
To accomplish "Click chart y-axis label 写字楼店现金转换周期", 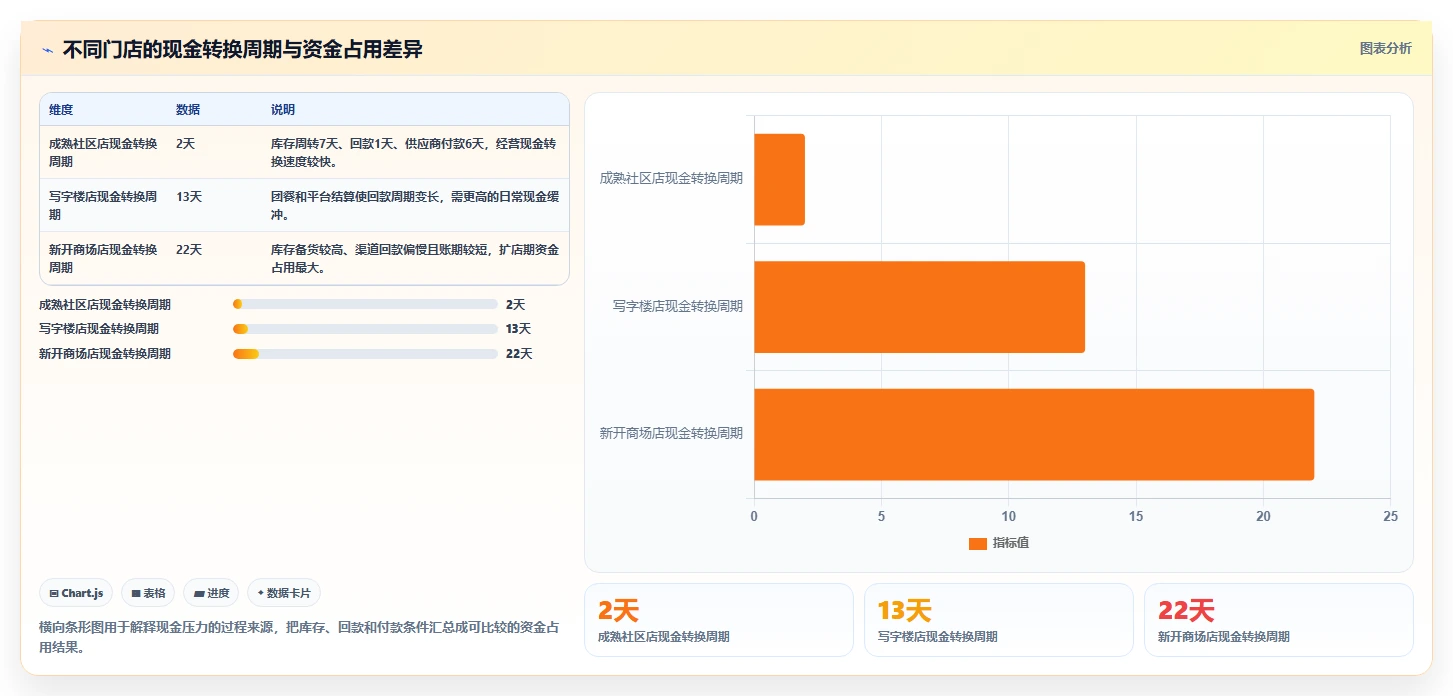I will [x=678, y=306].
